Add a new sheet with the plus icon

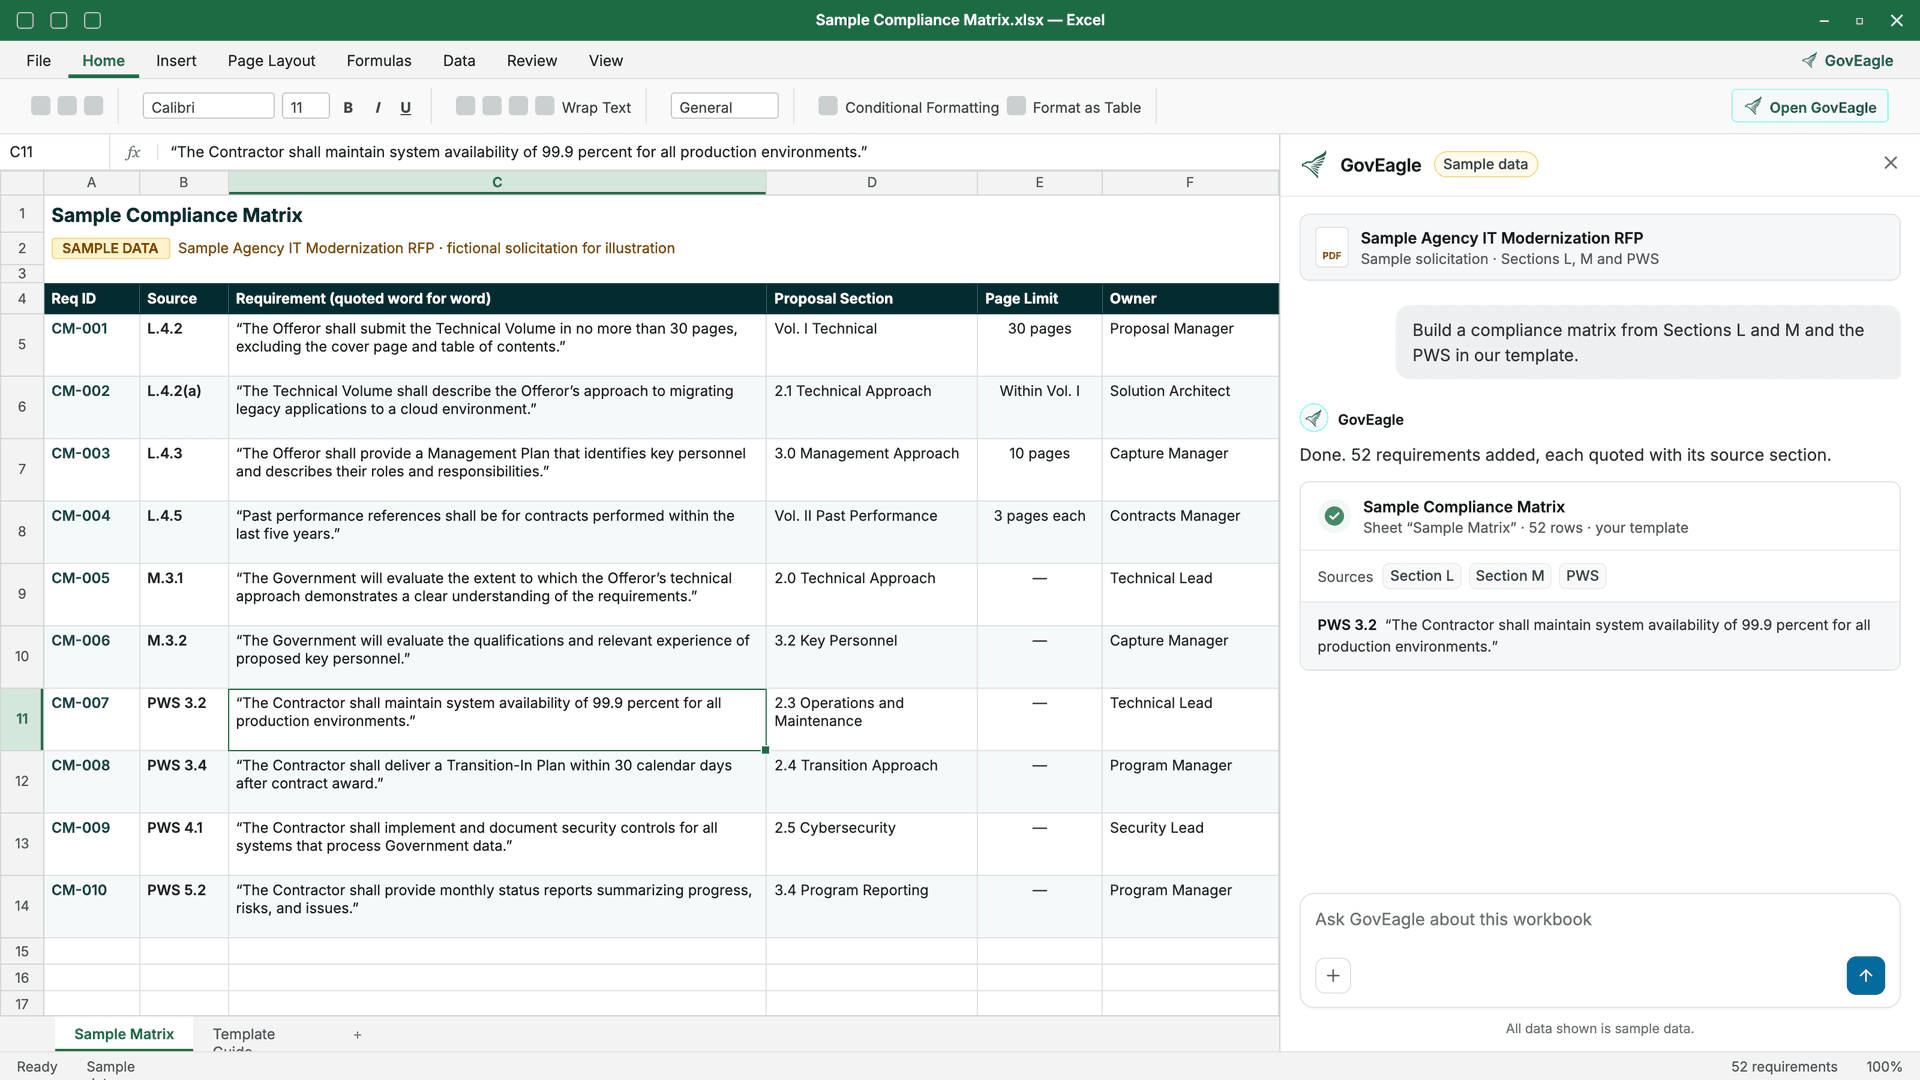click(357, 1035)
